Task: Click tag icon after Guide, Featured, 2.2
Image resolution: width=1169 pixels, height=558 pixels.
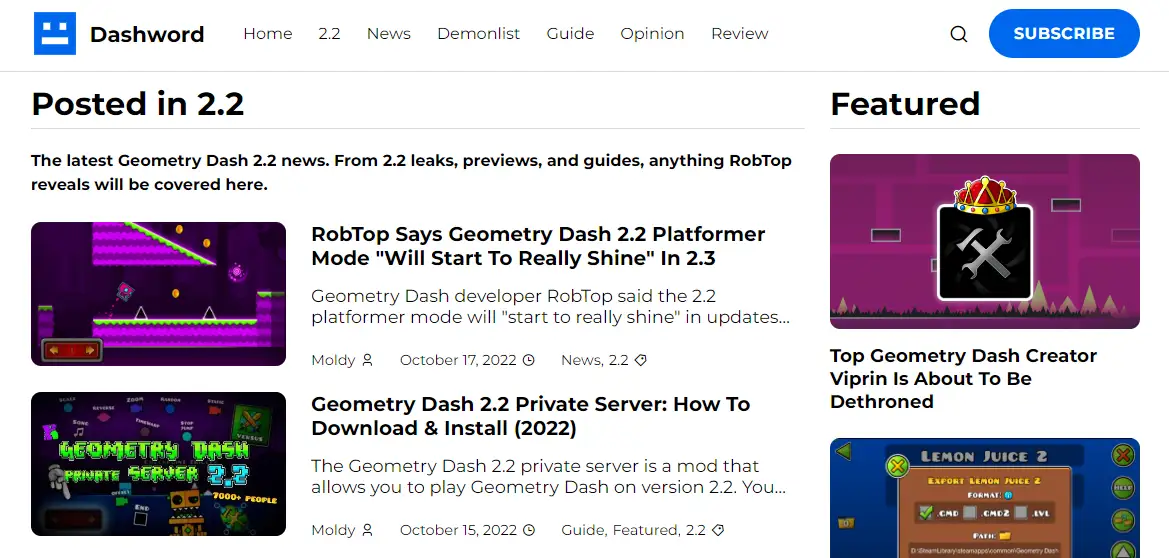Action: click(717, 530)
